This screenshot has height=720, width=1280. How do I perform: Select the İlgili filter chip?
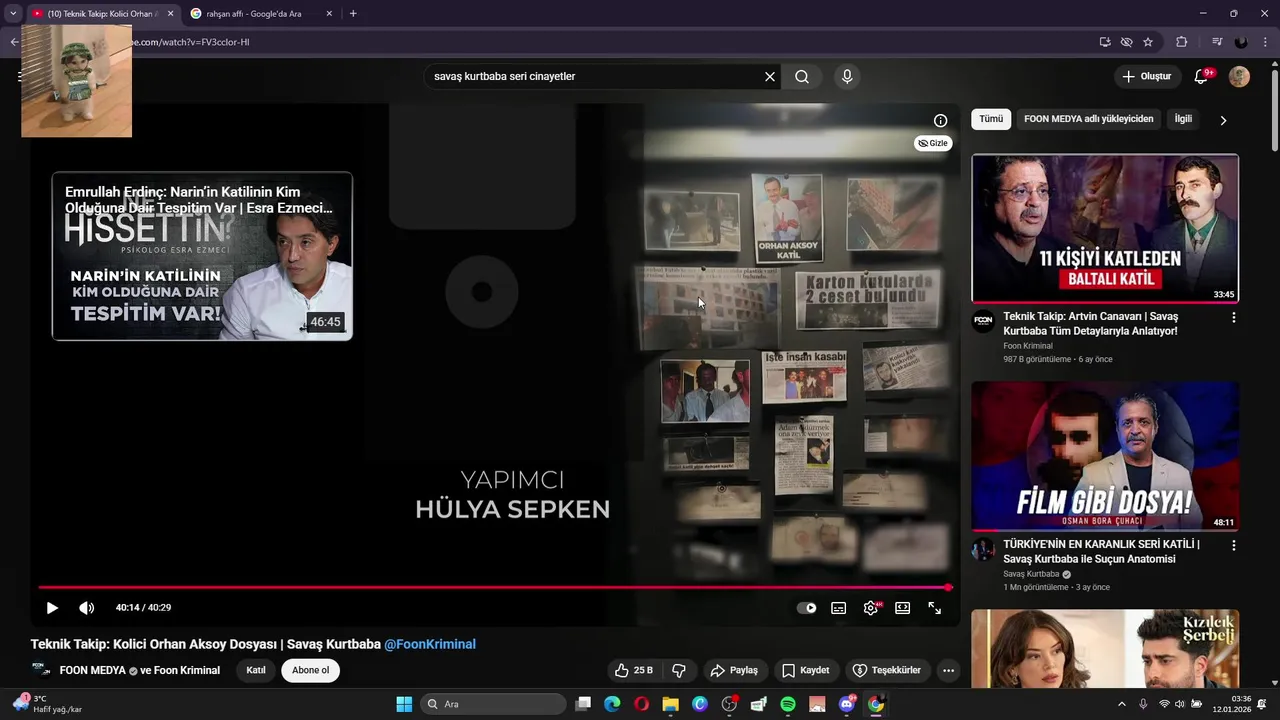point(1183,119)
